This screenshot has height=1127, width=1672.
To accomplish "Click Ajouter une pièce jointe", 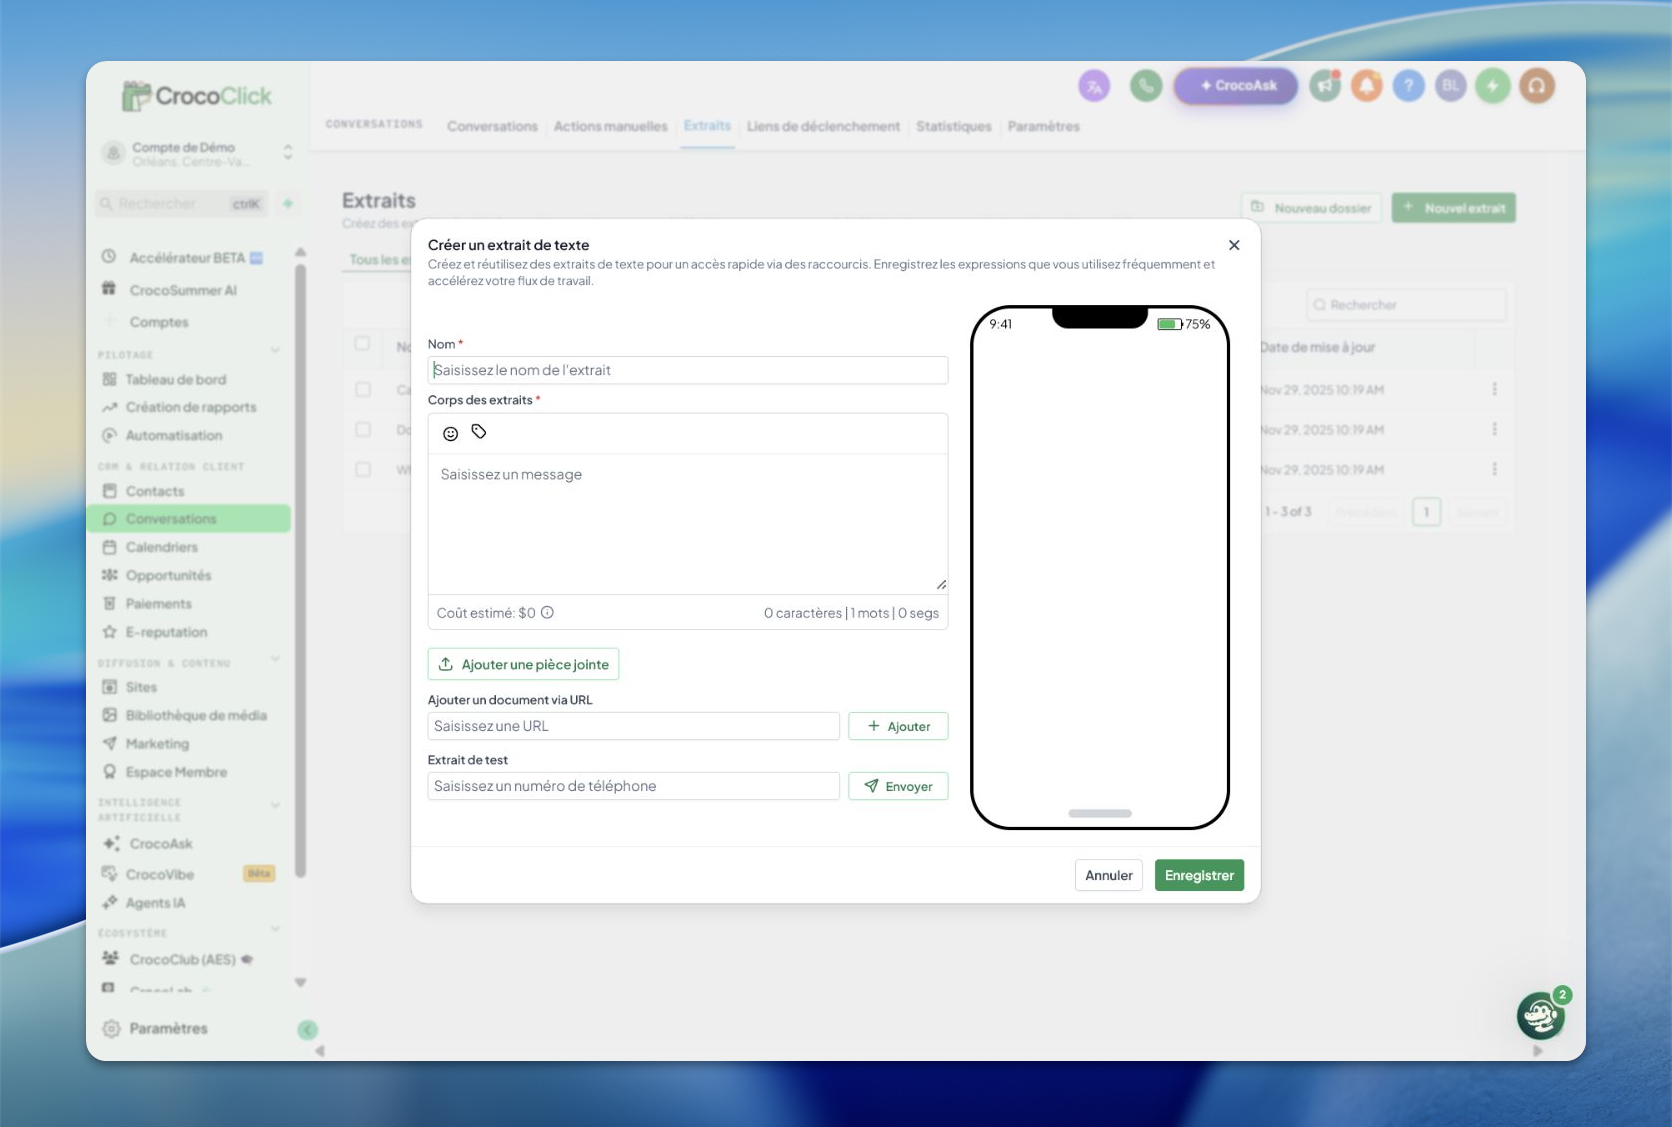I will 524,664.
